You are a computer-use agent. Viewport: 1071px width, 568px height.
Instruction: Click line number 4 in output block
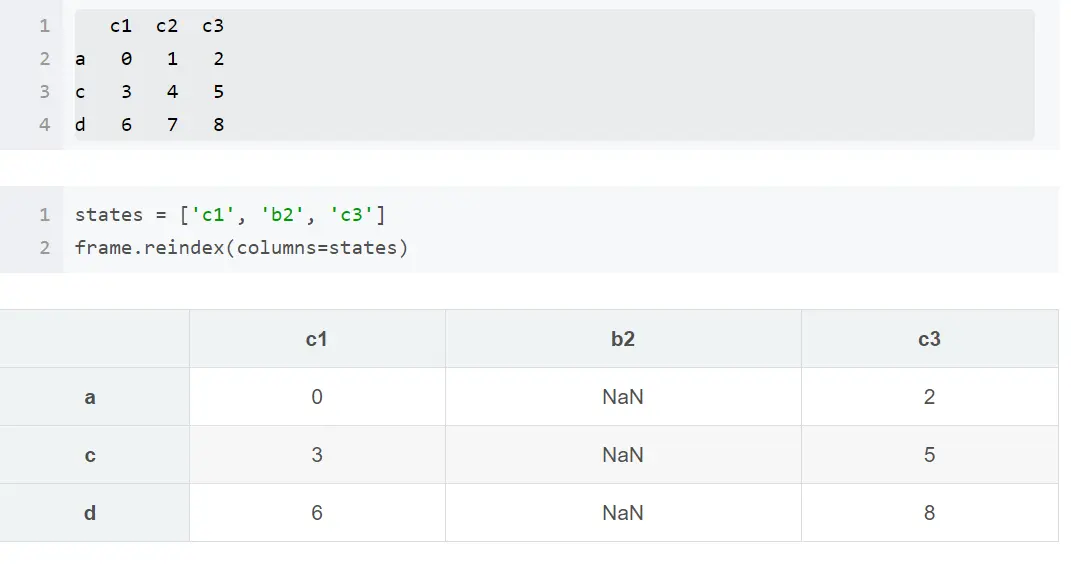(x=45, y=125)
